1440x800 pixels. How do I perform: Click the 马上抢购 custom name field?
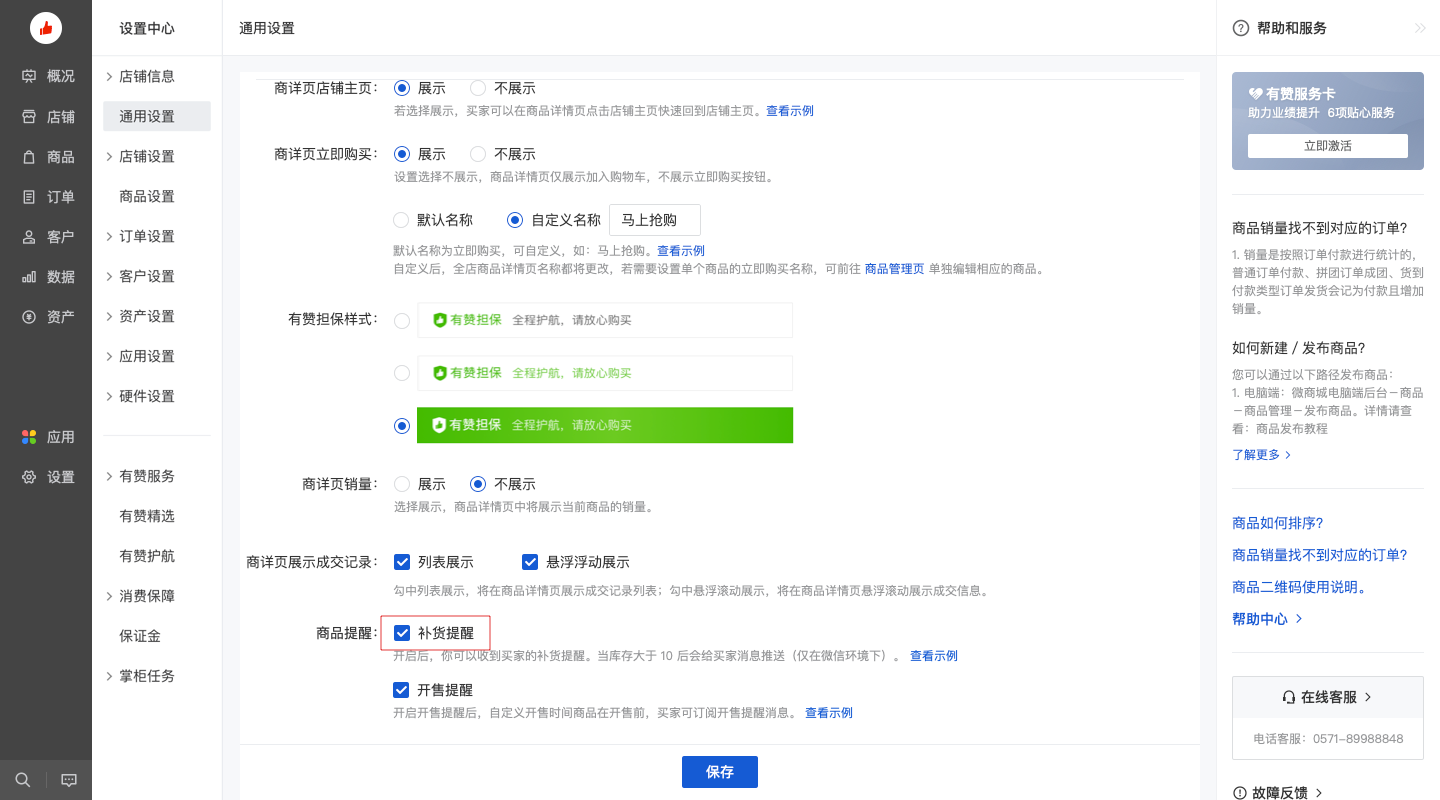(655, 220)
